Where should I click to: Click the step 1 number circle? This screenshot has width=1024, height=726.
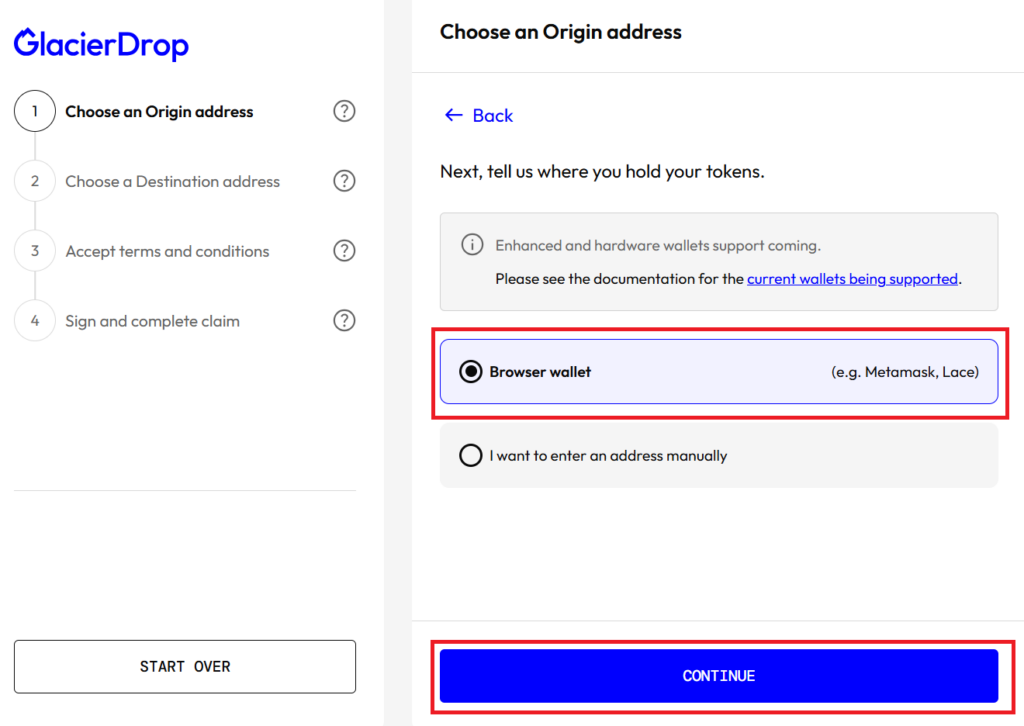(35, 111)
